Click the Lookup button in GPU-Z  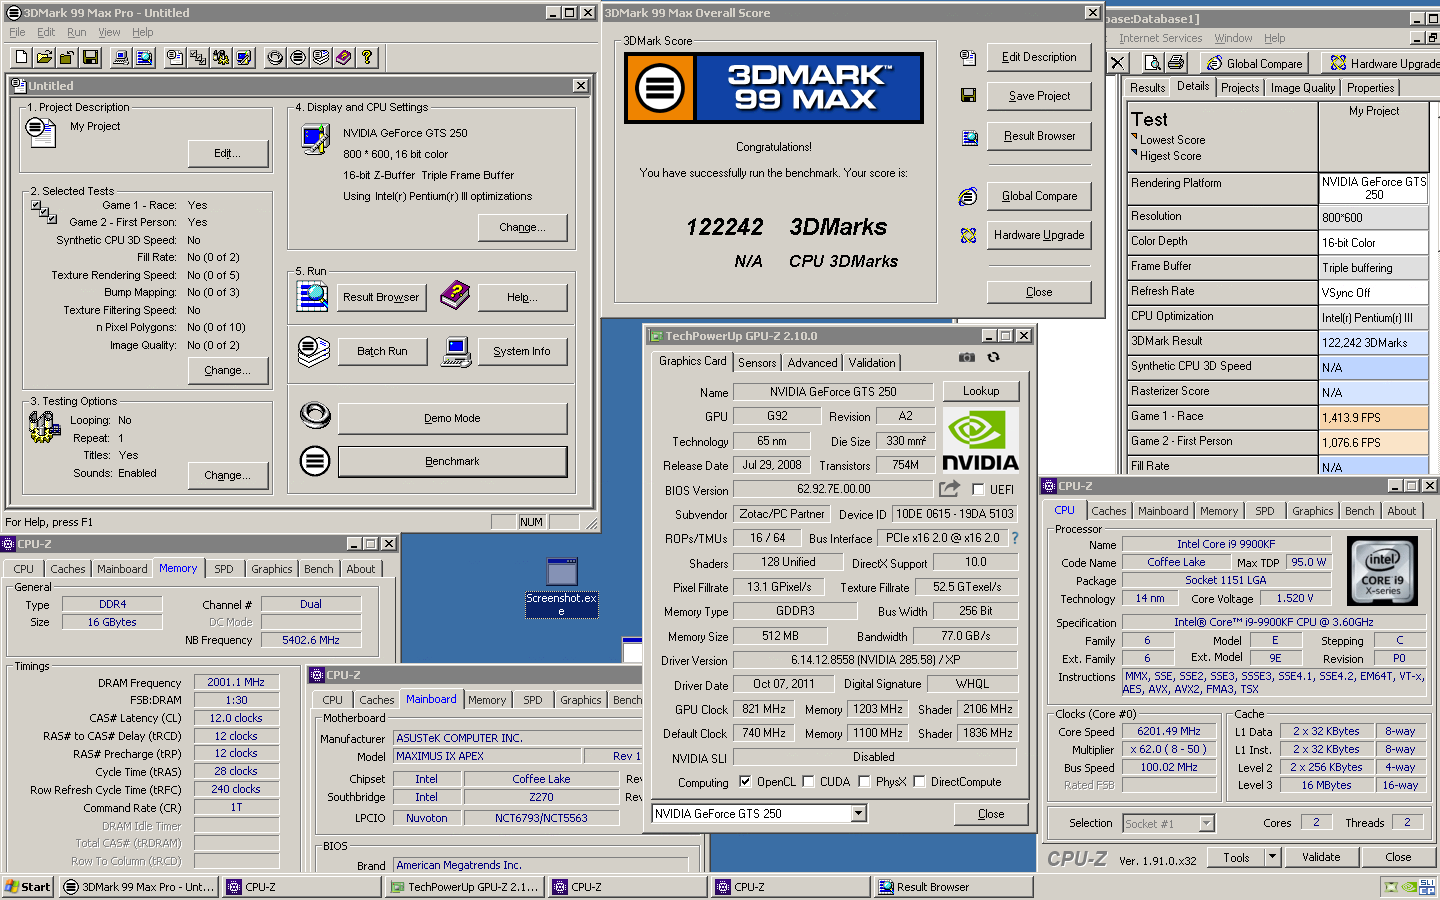click(x=981, y=391)
